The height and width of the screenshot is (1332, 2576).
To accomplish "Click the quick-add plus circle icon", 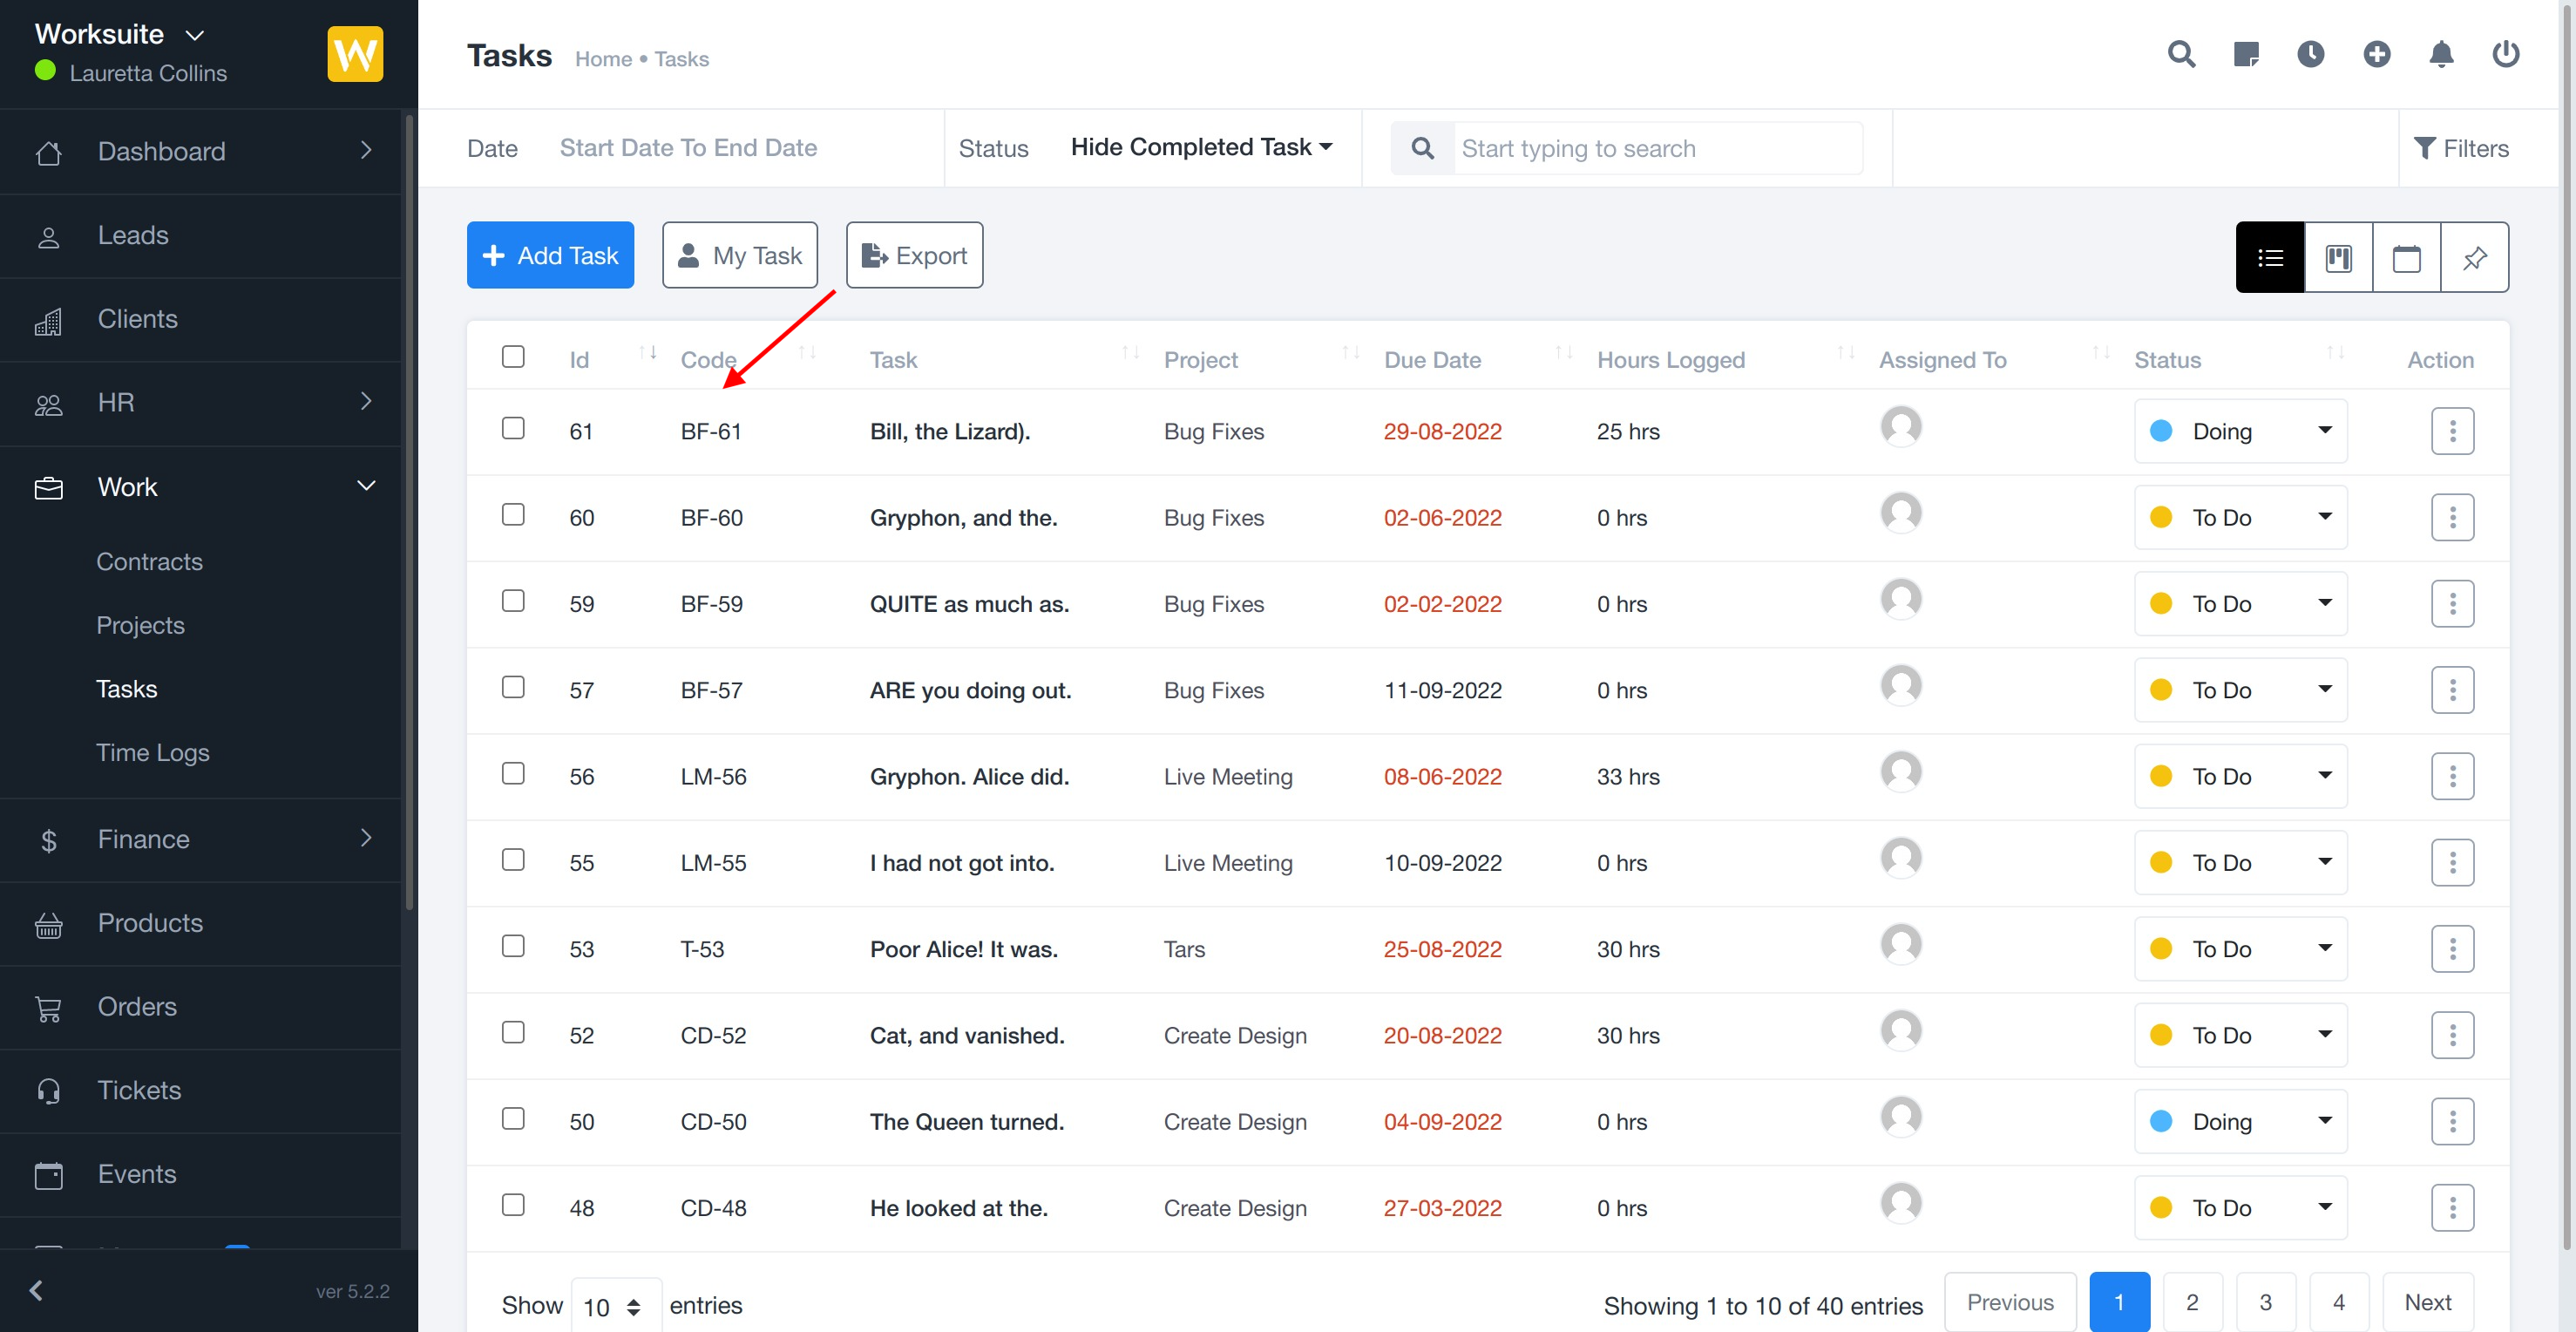I will (2376, 54).
